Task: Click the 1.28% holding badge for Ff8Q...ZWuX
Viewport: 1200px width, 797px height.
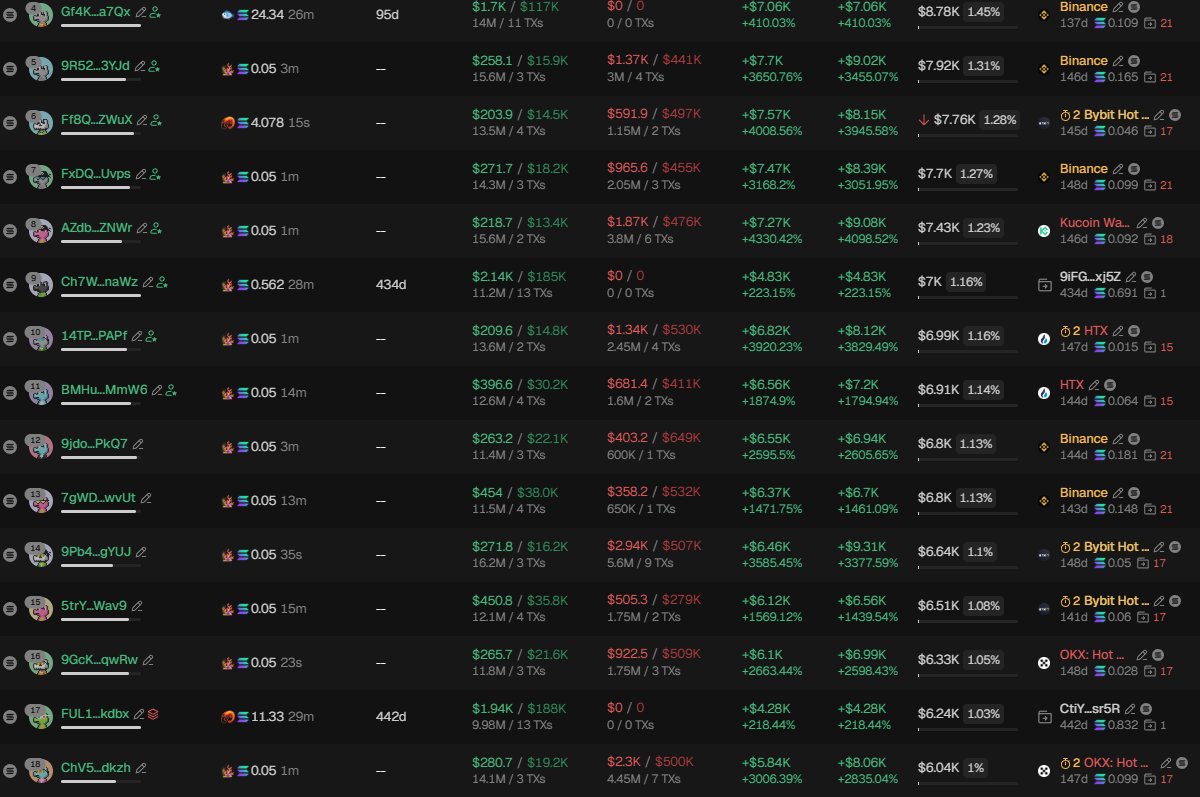Action: point(1000,120)
